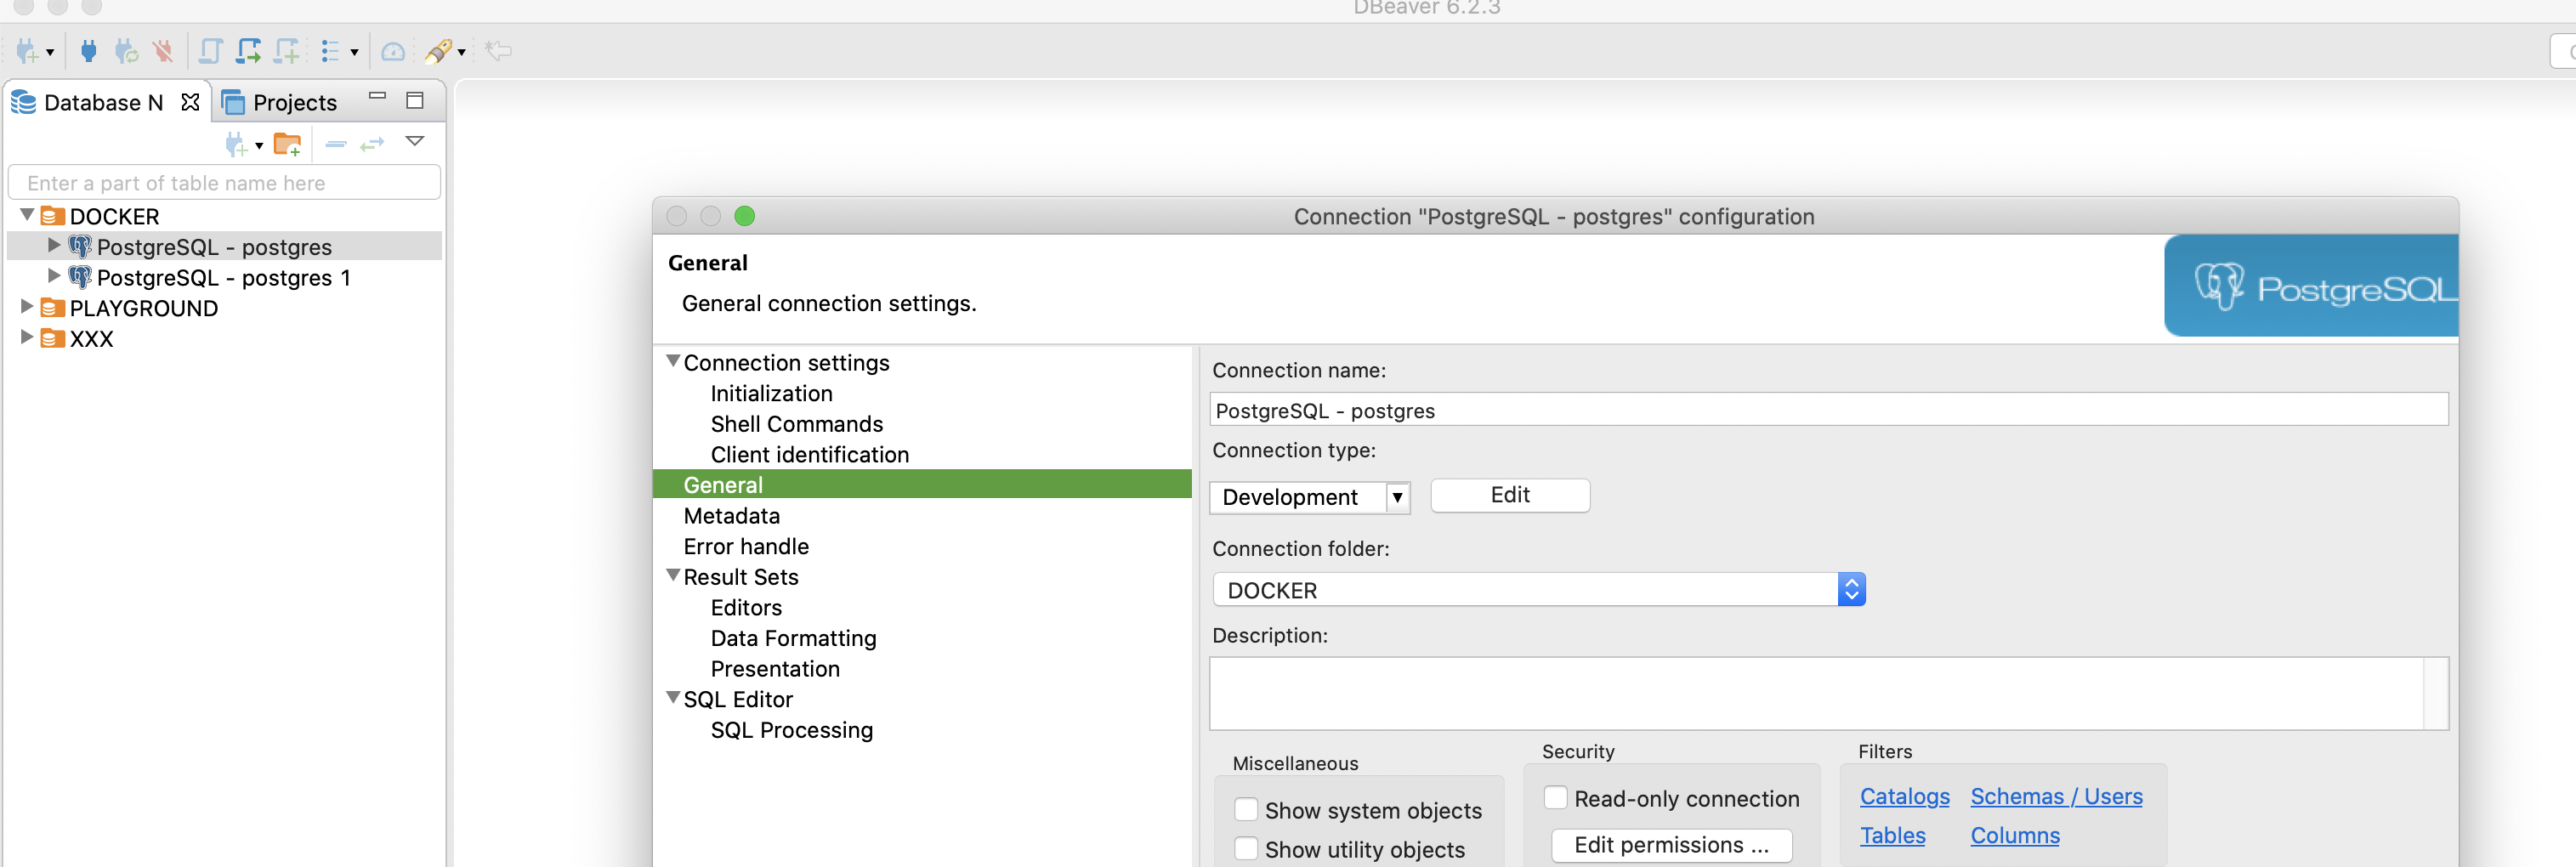Select PostgreSQL - postgres in navigator tree

pos(214,246)
